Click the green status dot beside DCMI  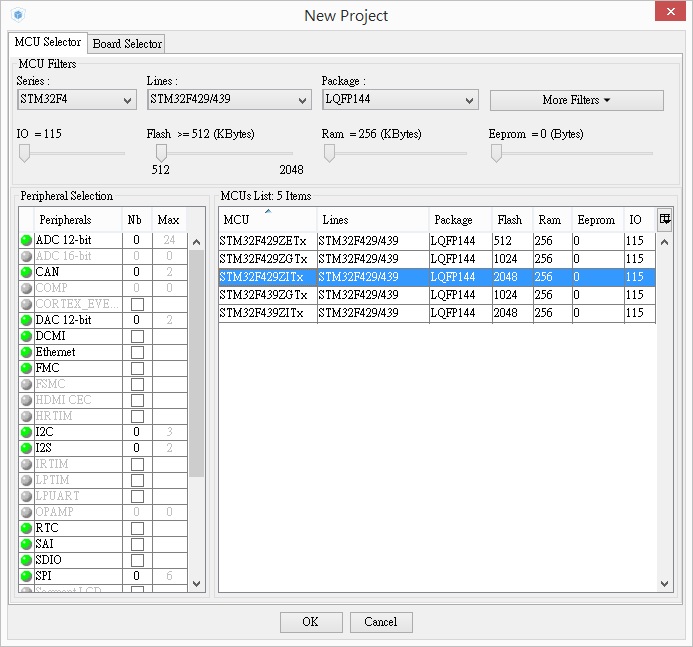(26, 336)
